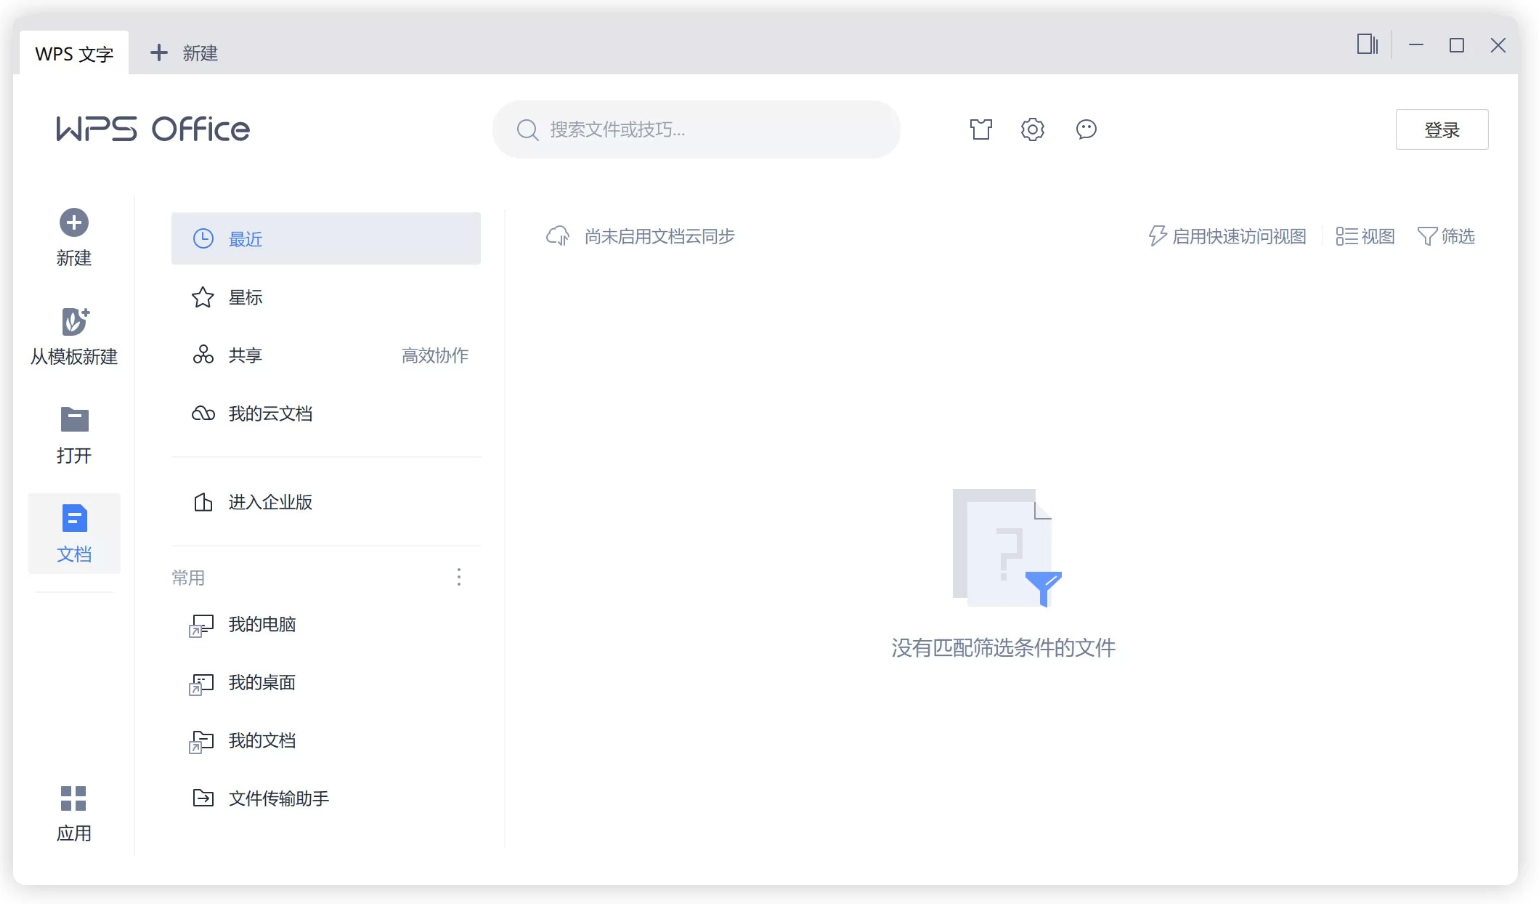
Task: Click the funnel filter icon
Action: pyautogui.click(x=1427, y=236)
